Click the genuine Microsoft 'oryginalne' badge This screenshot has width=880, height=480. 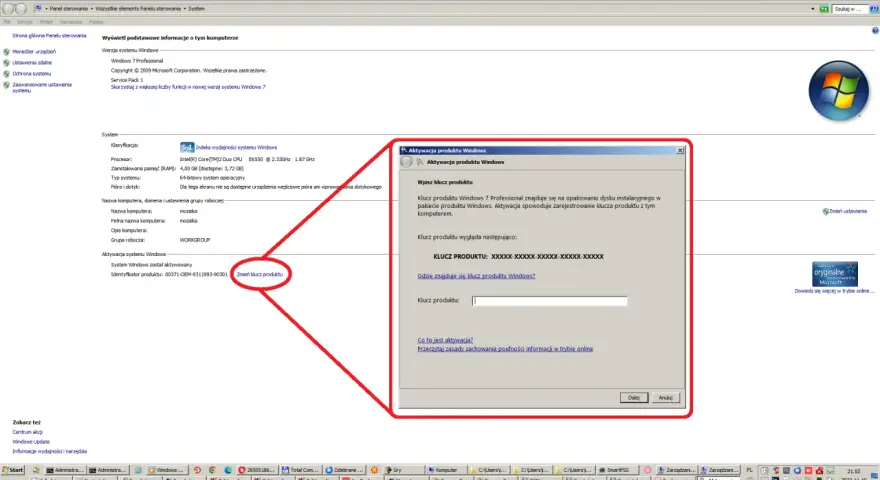click(x=835, y=274)
